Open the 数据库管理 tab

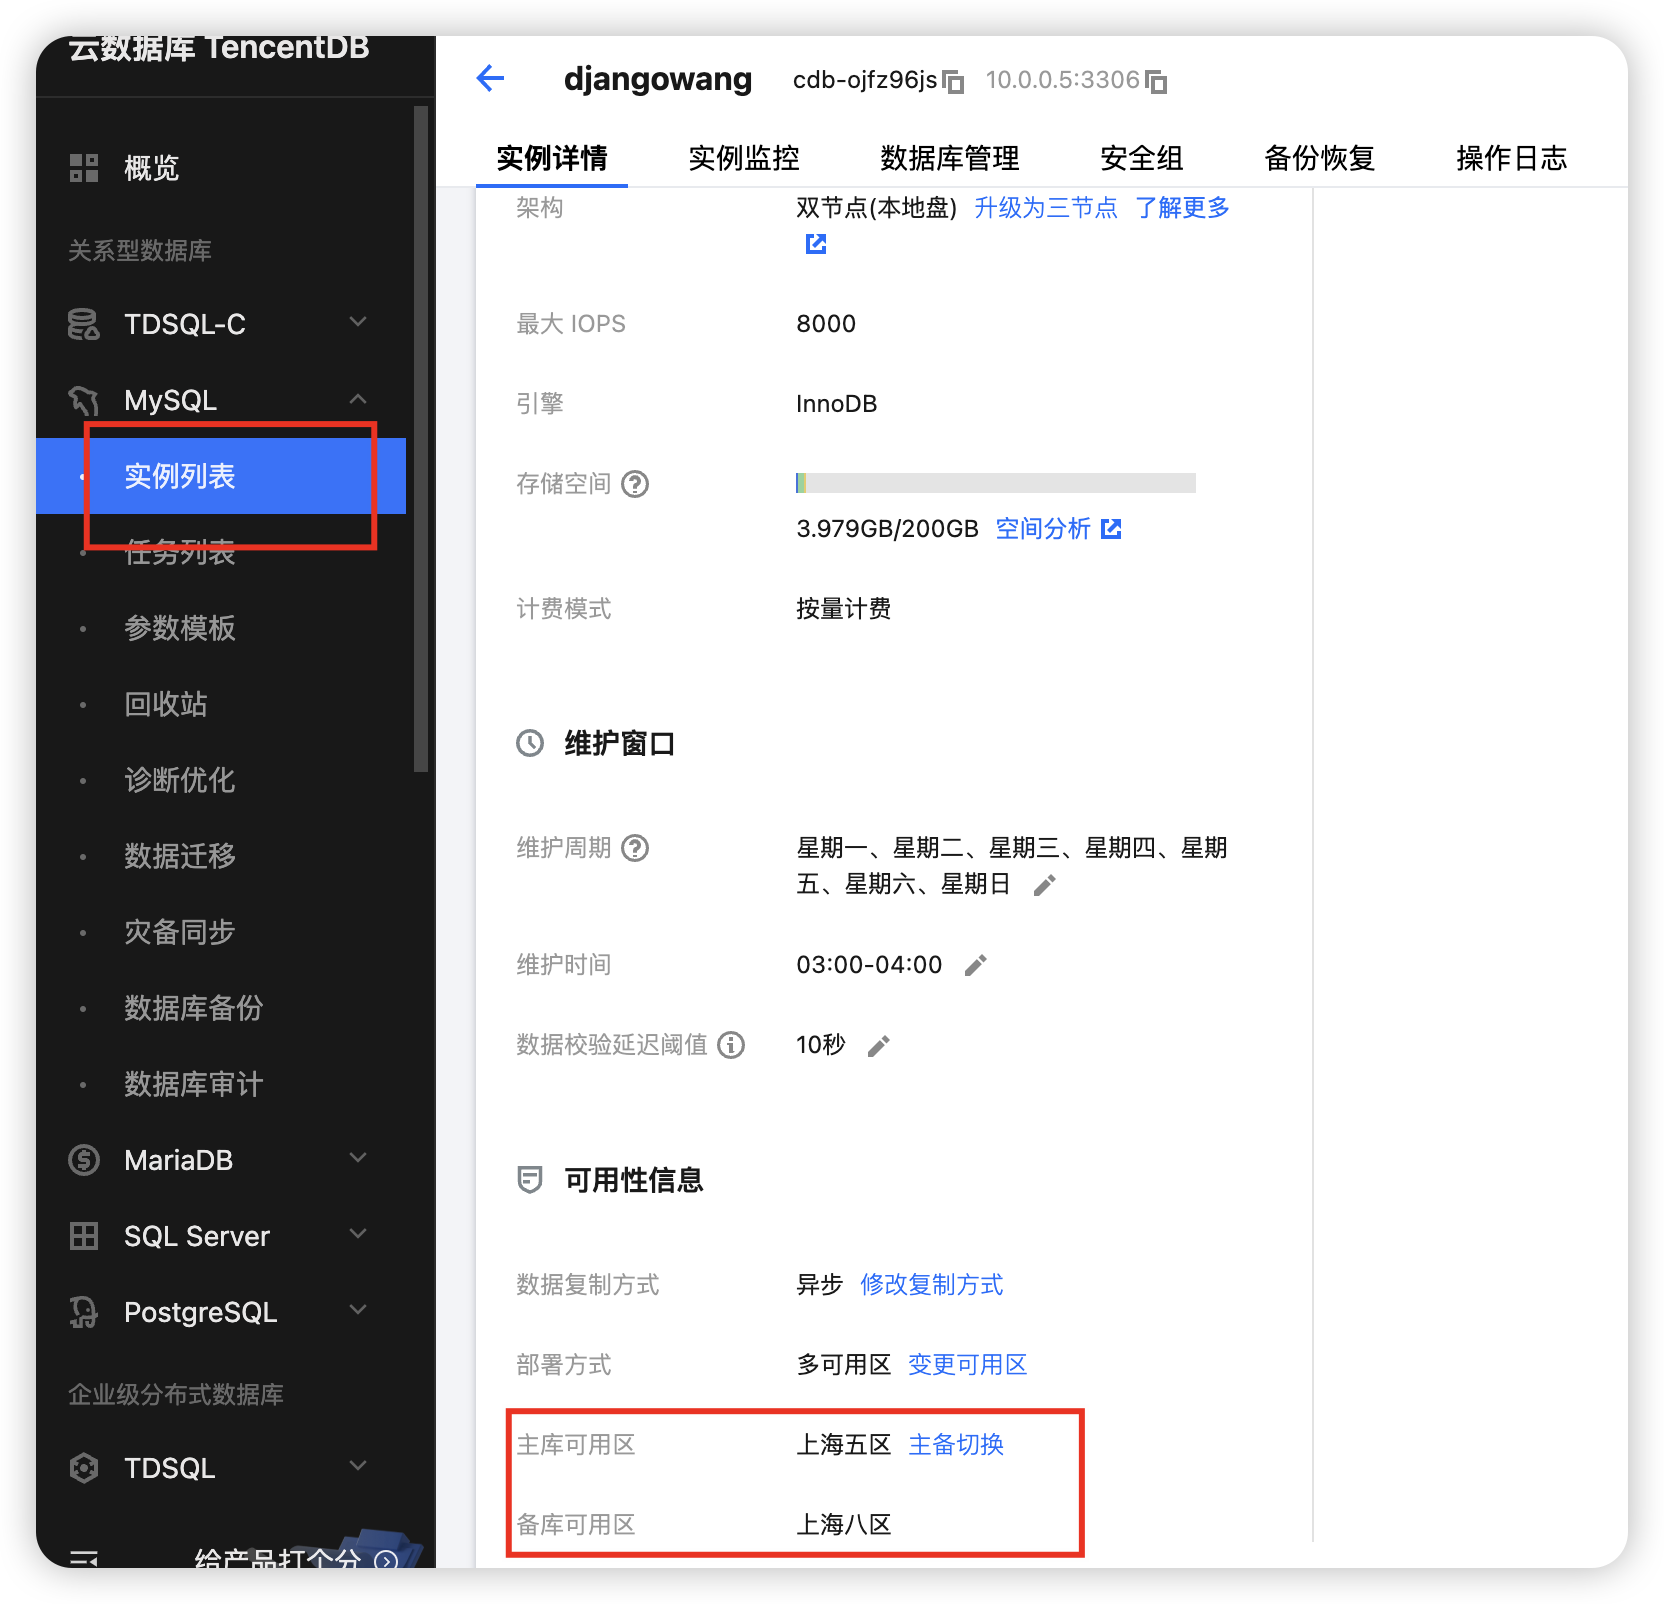tap(950, 158)
